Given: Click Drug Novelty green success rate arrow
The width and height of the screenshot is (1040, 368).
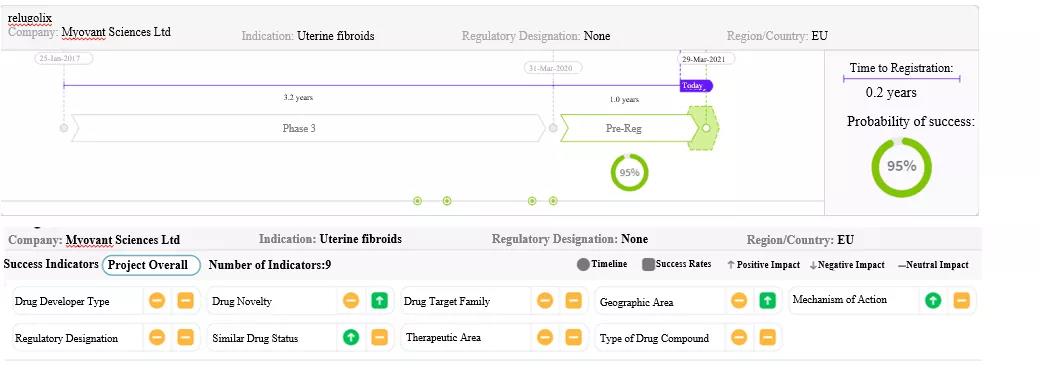Looking at the screenshot, I should pyautogui.click(x=379, y=301).
